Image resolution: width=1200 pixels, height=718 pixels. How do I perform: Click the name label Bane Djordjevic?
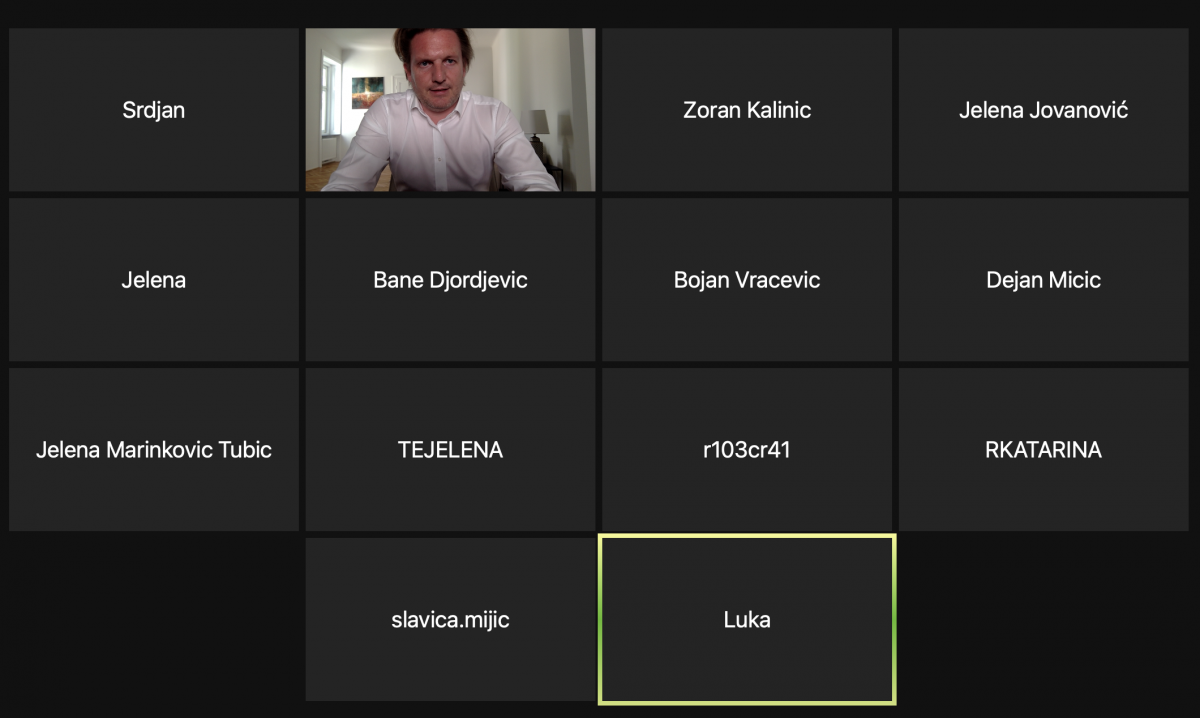450,280
